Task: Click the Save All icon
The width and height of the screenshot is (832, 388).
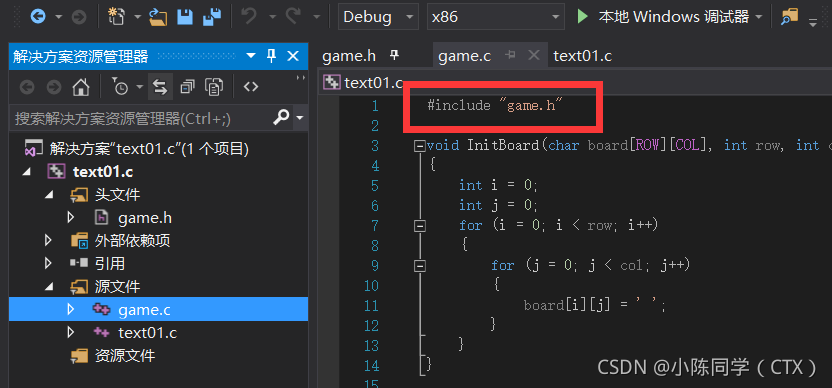Action: click(212, 17)
